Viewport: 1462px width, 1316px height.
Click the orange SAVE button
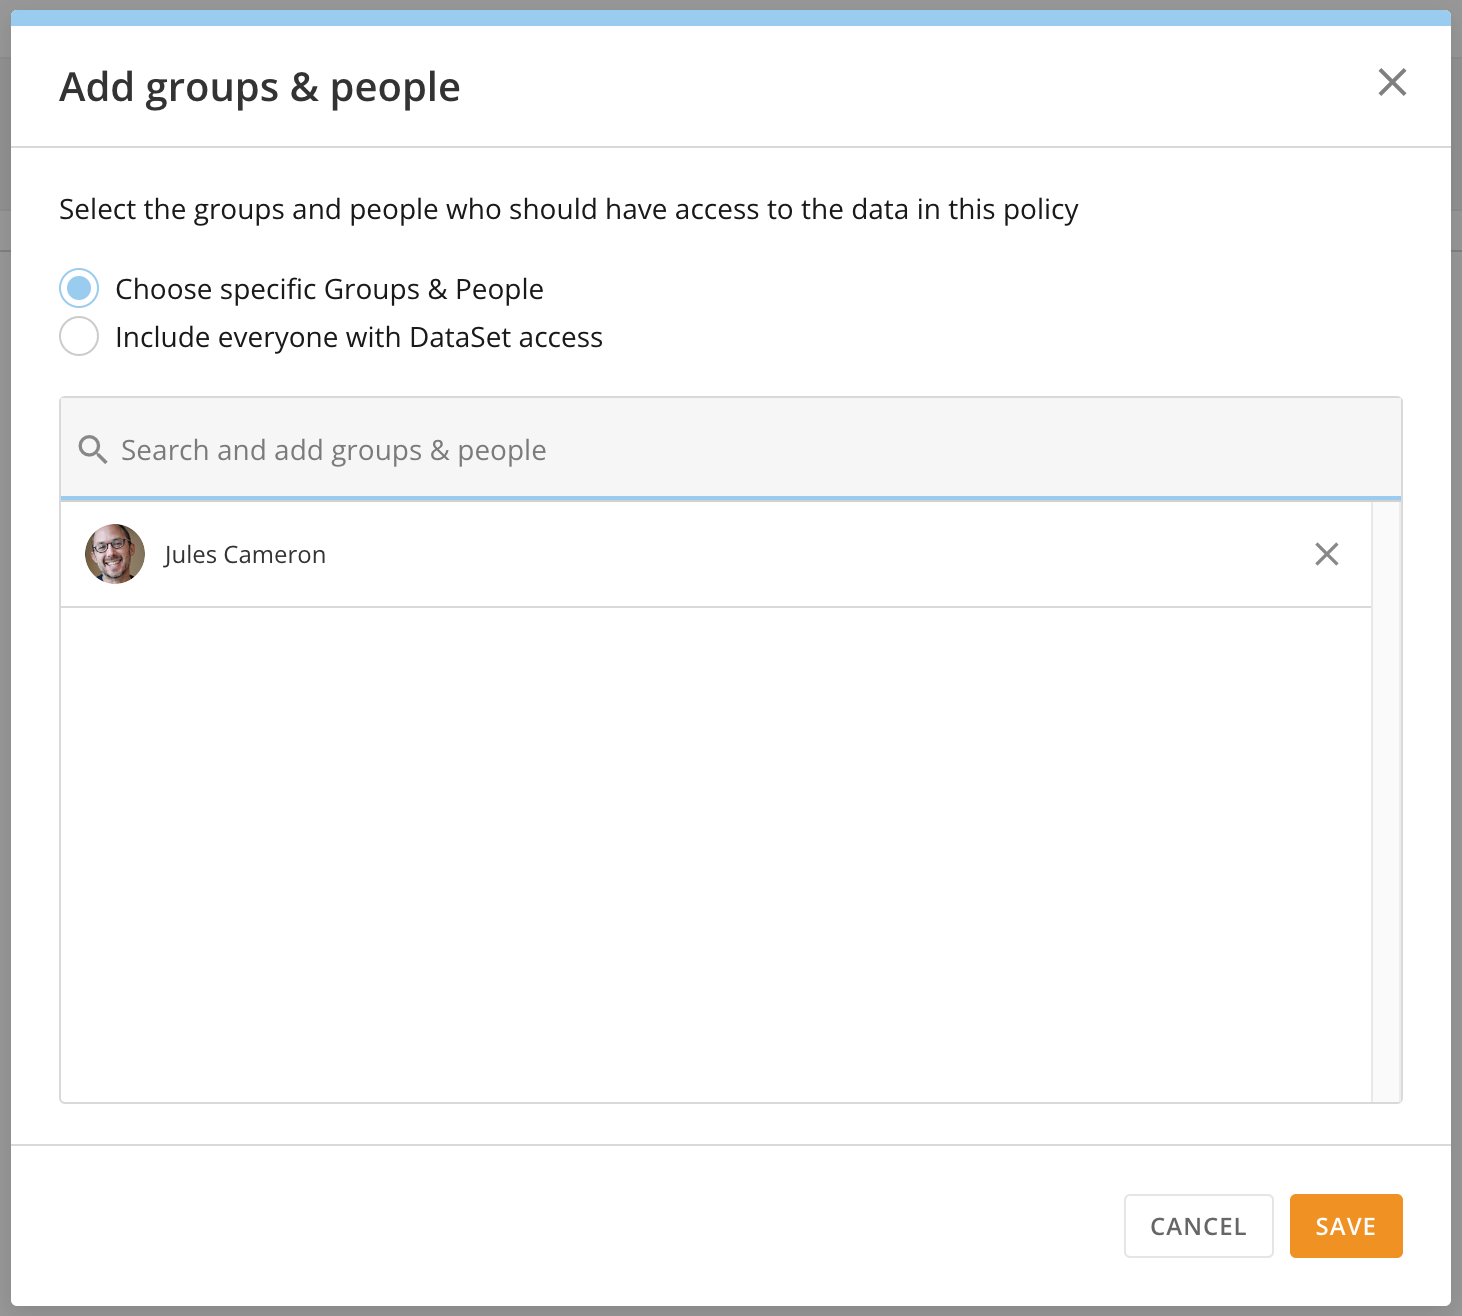click(1346, 1226)
